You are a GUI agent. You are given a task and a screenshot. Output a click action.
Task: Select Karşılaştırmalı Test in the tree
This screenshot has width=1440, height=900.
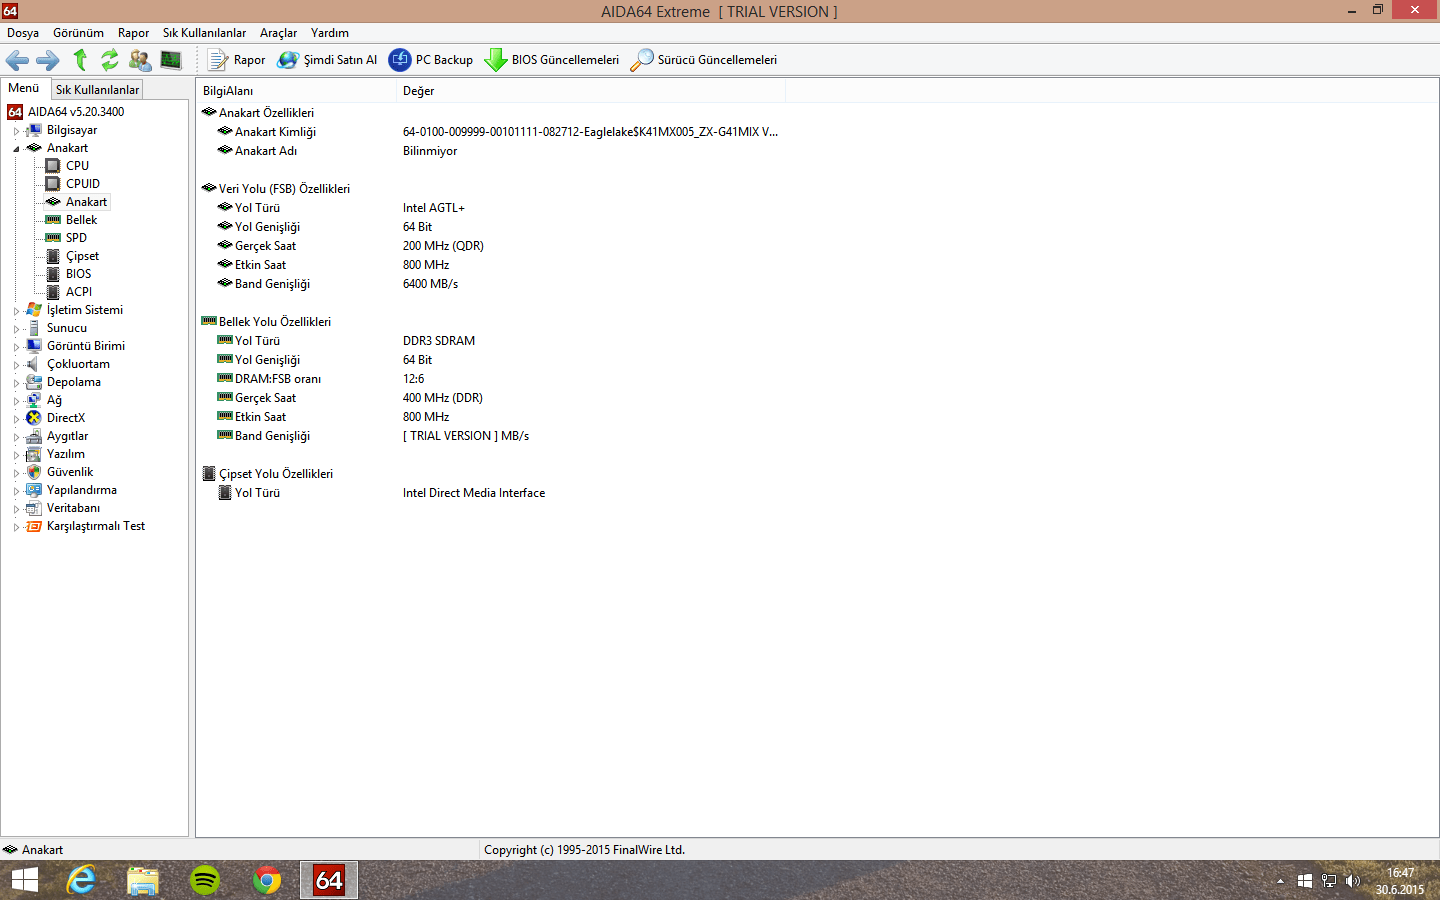[x=96, y=526]
